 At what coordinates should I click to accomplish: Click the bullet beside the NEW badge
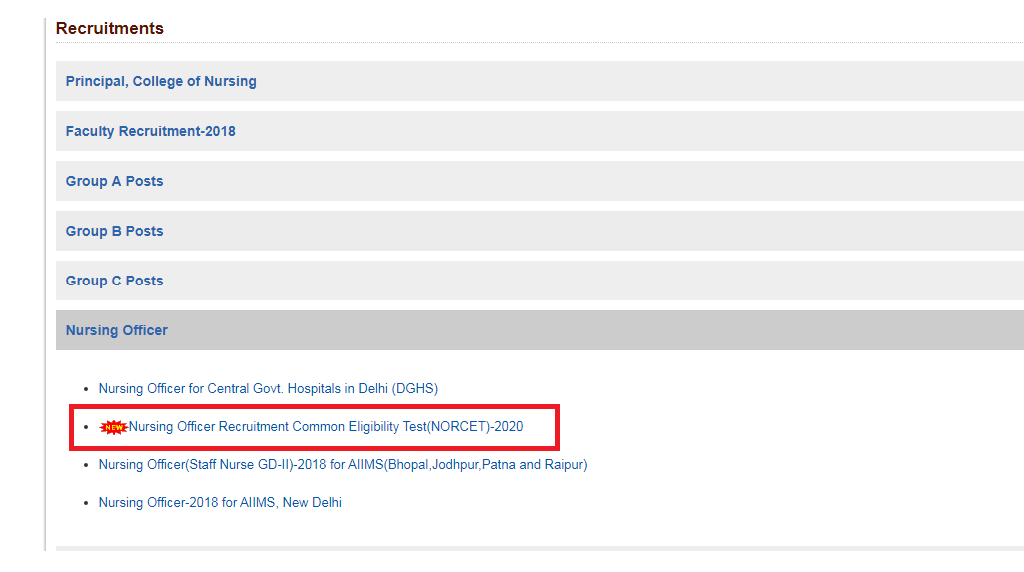(x=86, y=427)
